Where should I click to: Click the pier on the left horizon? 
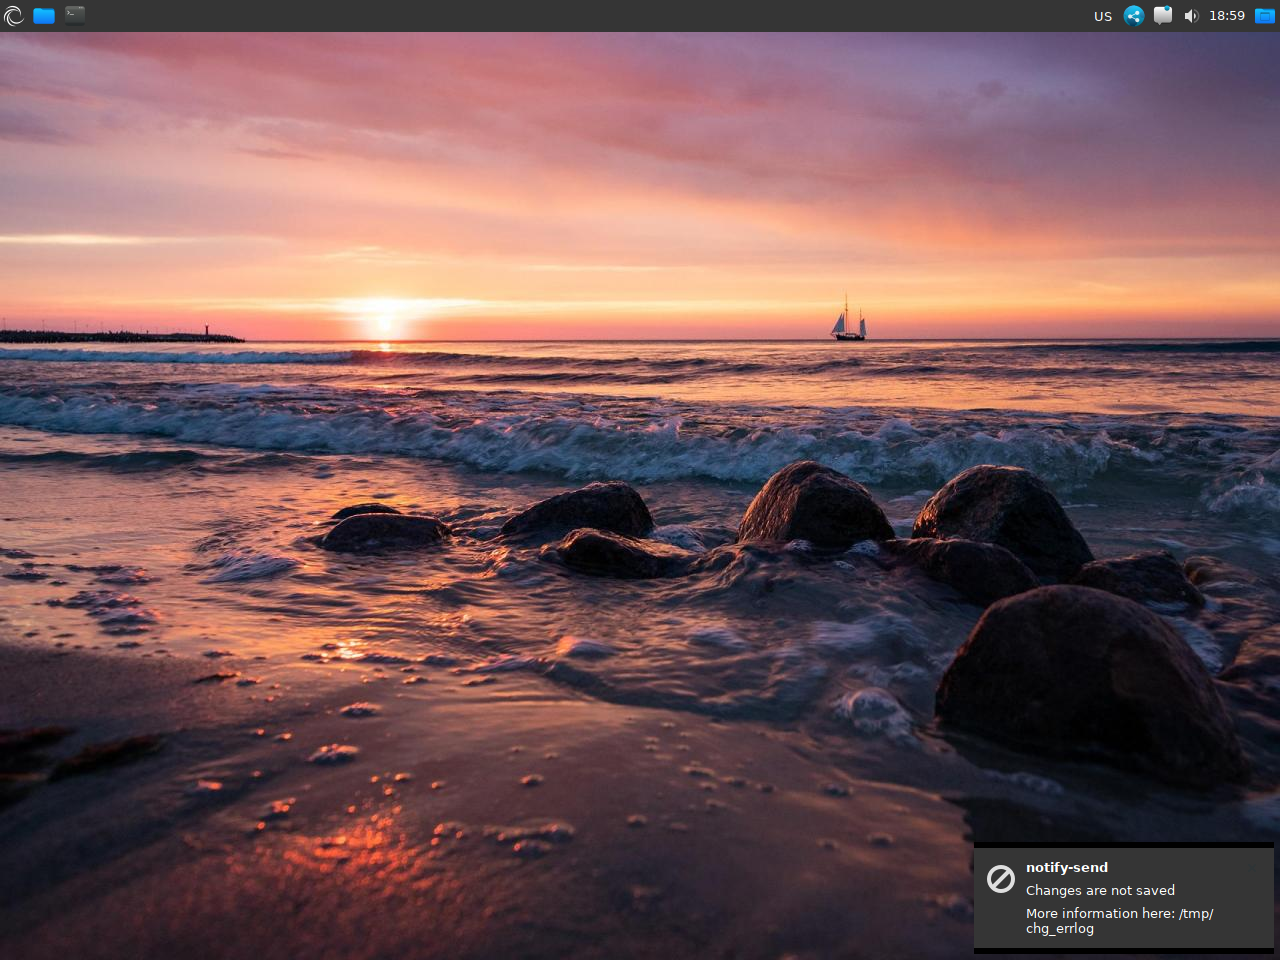pos(120,337)
